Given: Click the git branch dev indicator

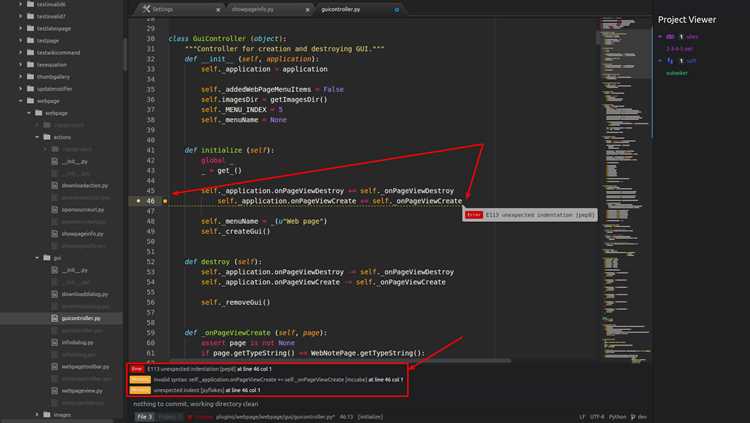Looking at the screenshot, I should [639, 417].
